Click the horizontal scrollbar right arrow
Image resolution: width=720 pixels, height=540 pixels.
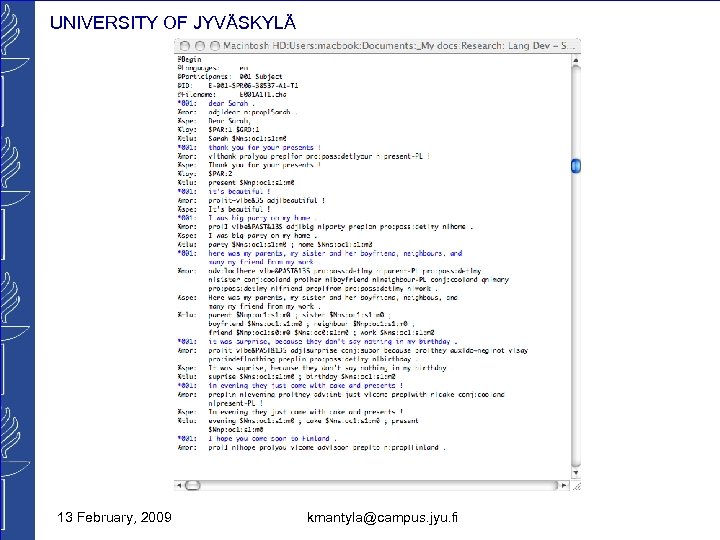[x=564, y=485]
